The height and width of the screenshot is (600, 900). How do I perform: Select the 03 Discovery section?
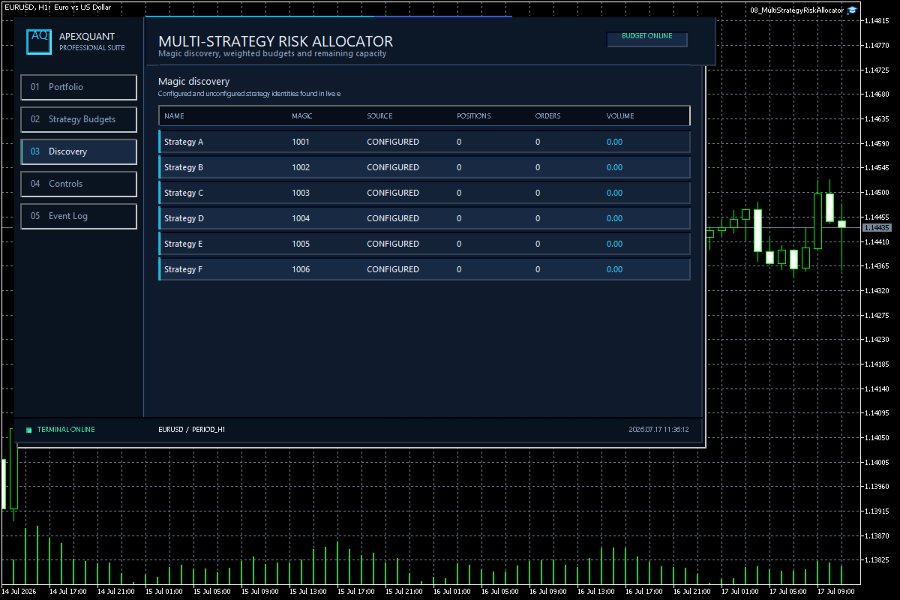[79, 152]
